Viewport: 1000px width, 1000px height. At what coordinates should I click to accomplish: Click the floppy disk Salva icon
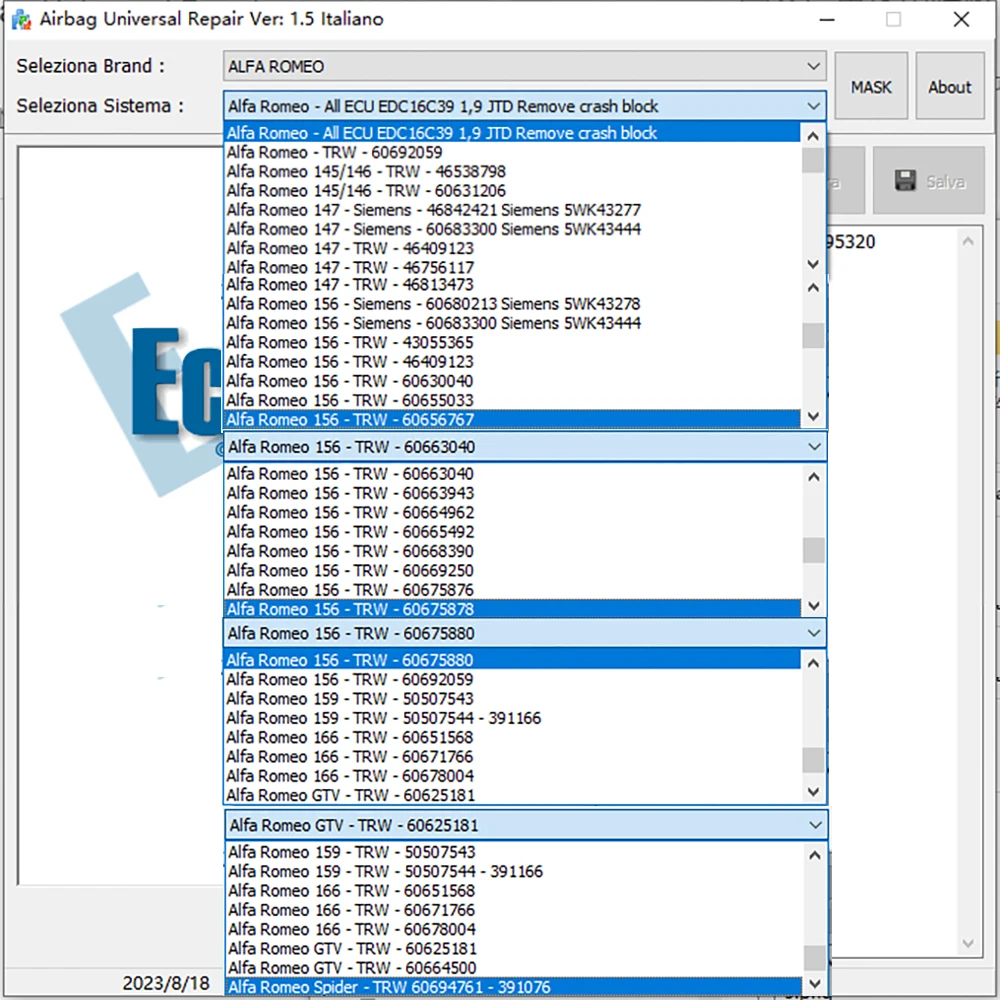click(x=905, y=181)
